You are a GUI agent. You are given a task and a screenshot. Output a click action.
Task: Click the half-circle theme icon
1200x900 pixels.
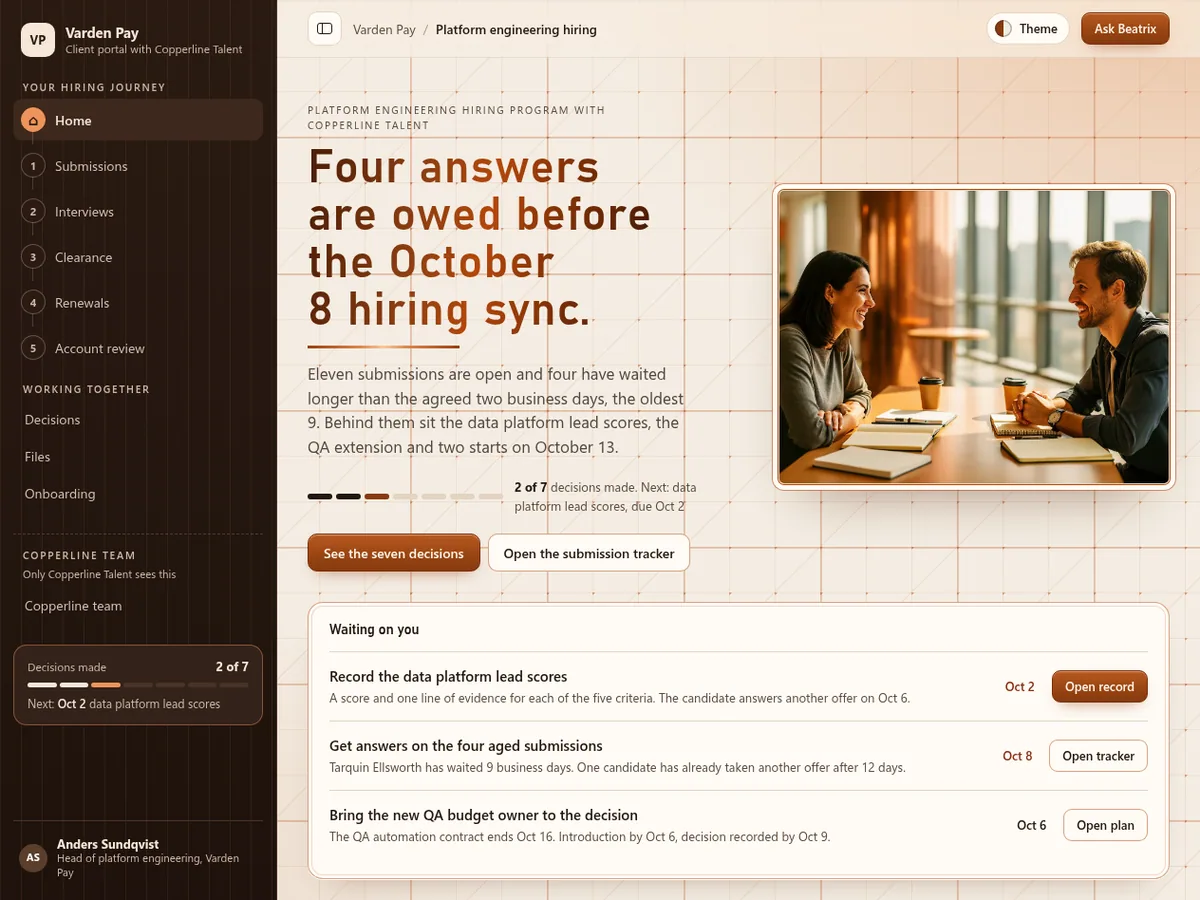pyautogui.click(x=1004, y=29)
